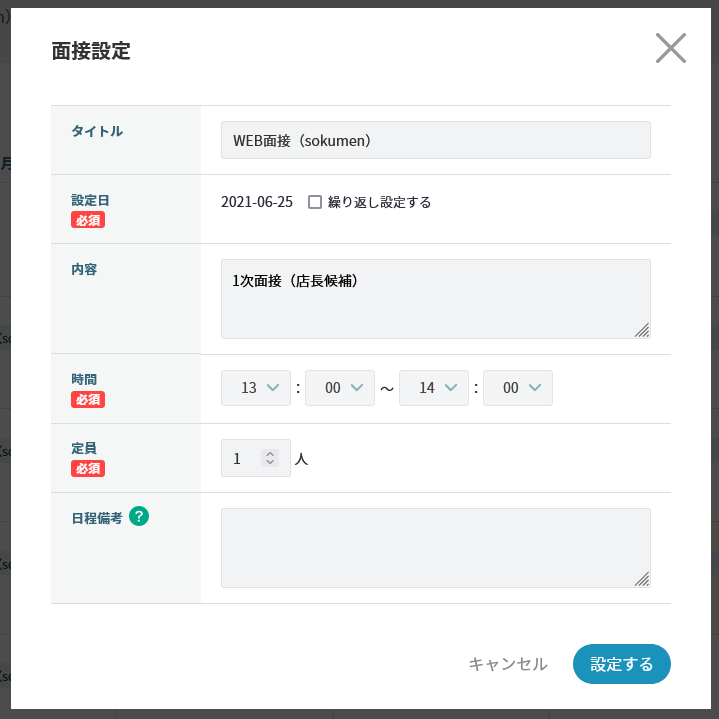Screen dimensions: 719x719
Task: Enable the 繰り返し設定する checkbox
Action: pos(315,202)
